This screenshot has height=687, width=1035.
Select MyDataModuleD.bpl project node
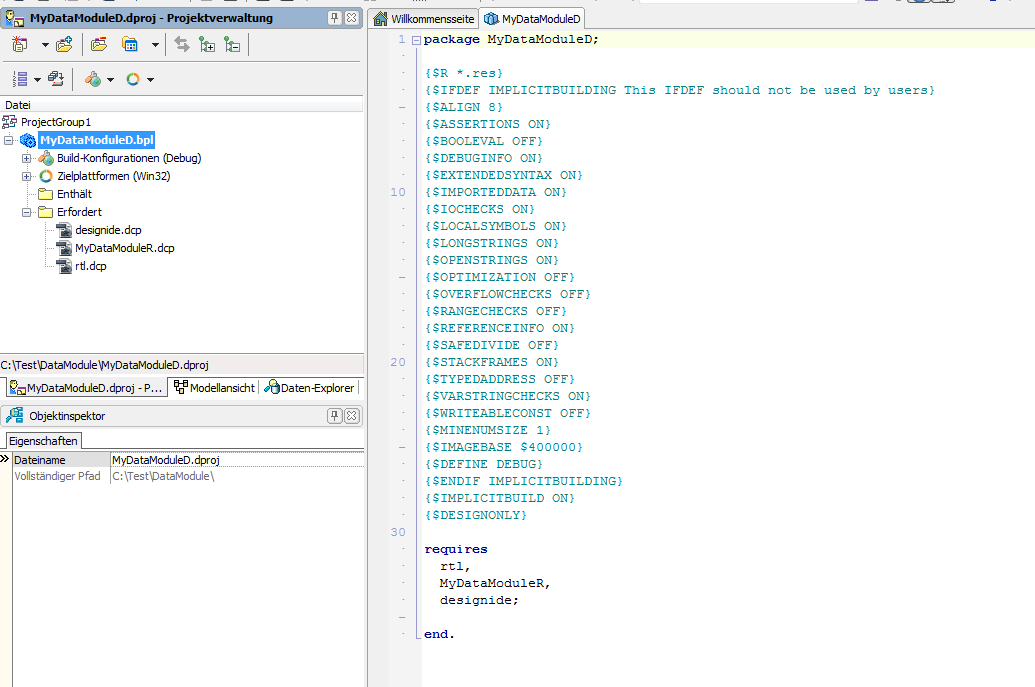click(96, 140)
